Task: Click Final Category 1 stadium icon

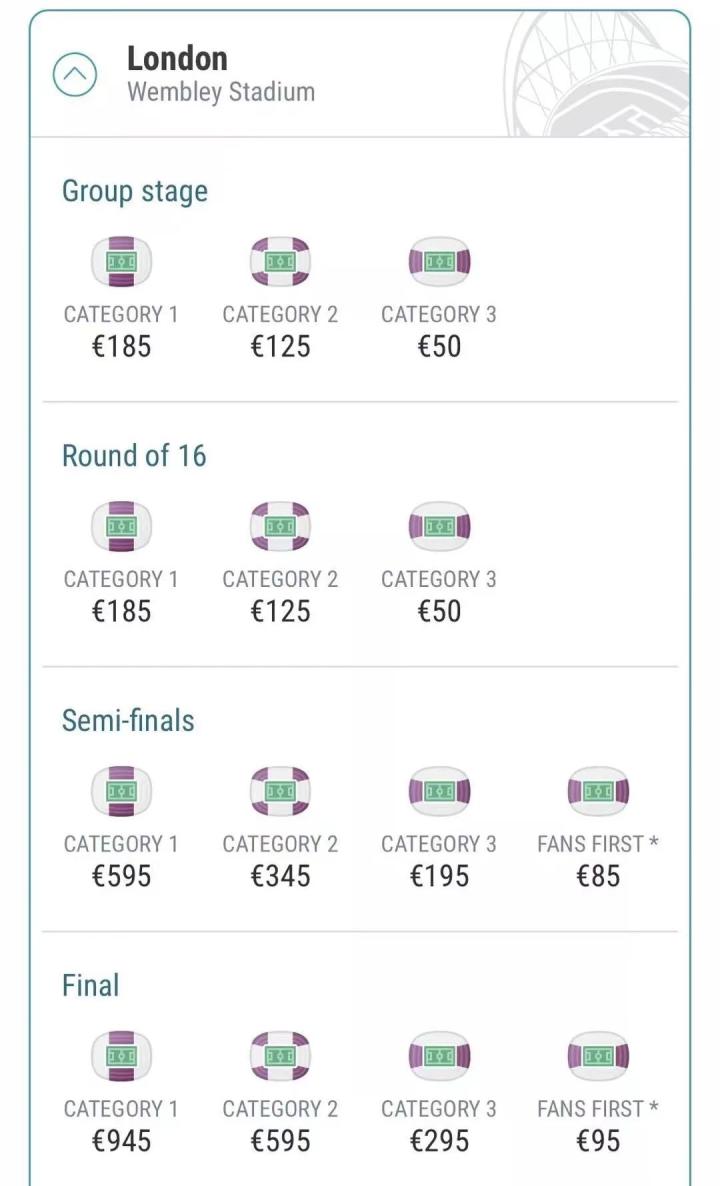Action: pos(121,1057)
